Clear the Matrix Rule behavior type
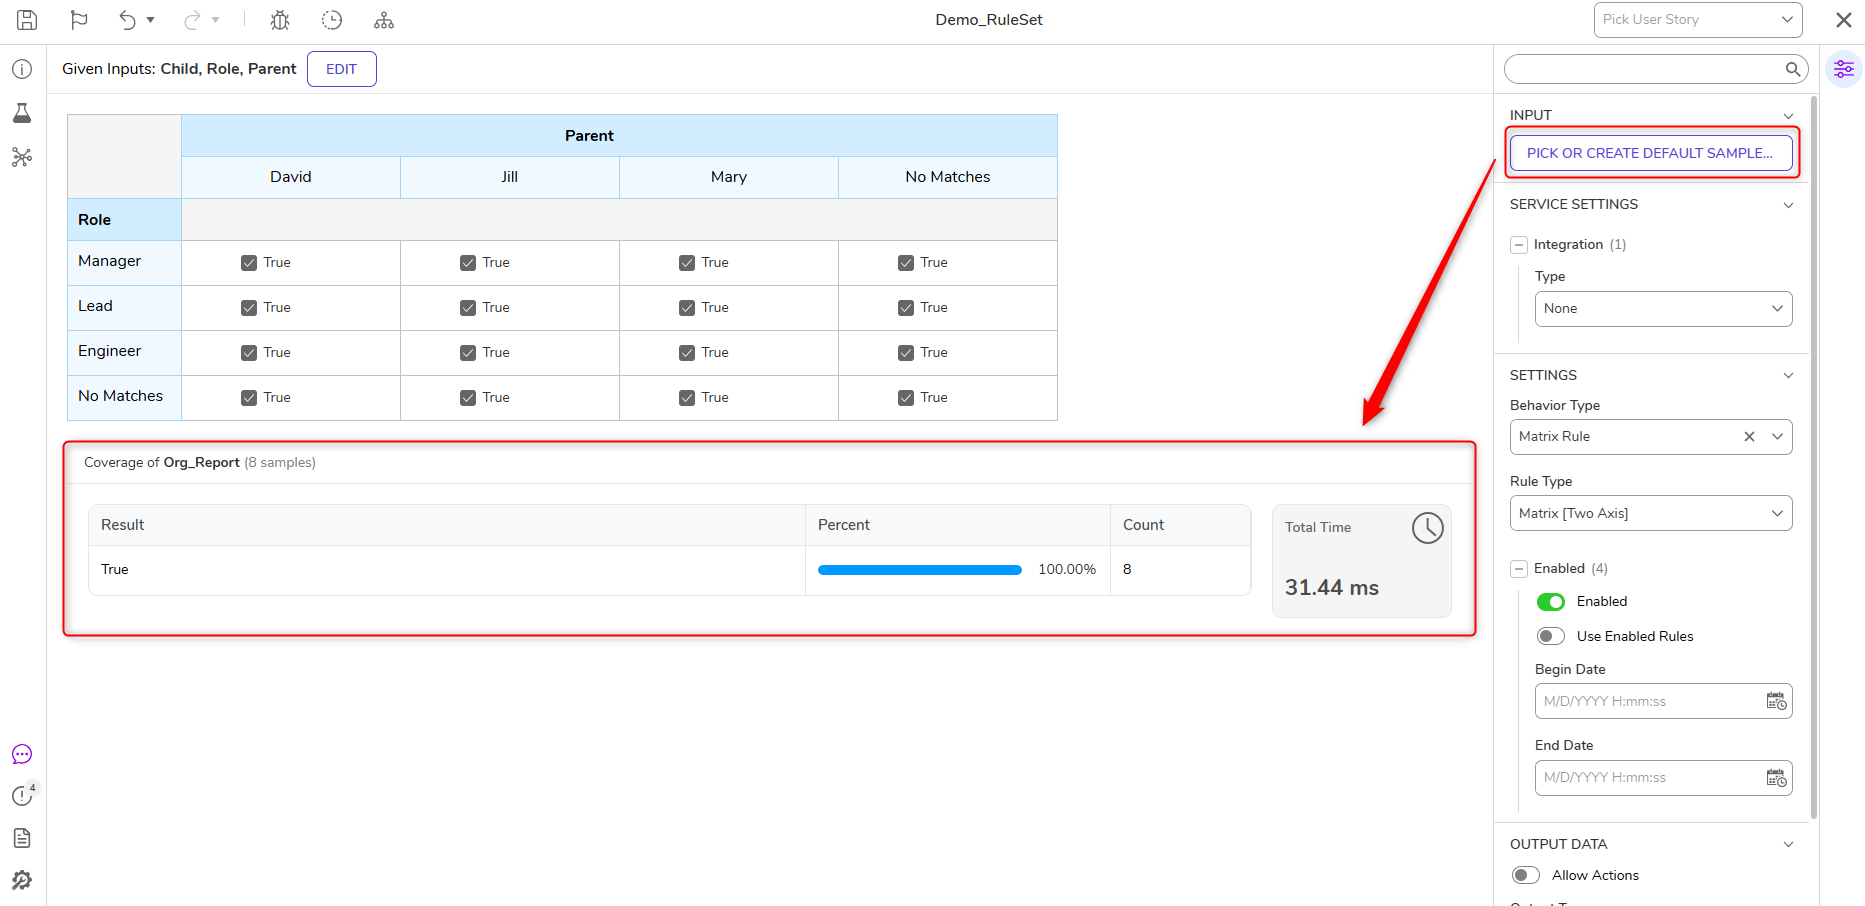 [1749, 436]
